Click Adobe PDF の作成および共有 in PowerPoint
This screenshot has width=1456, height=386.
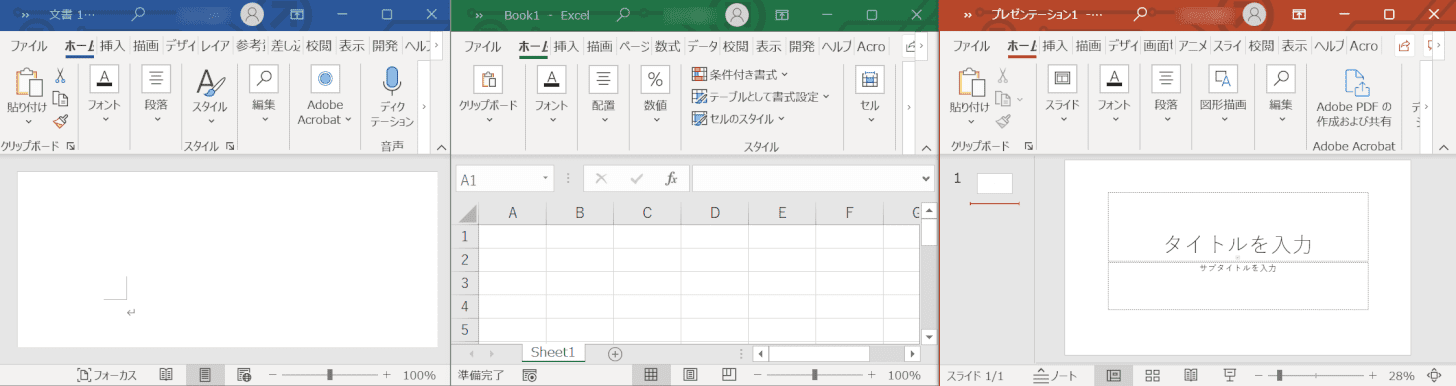[1353, 98]
